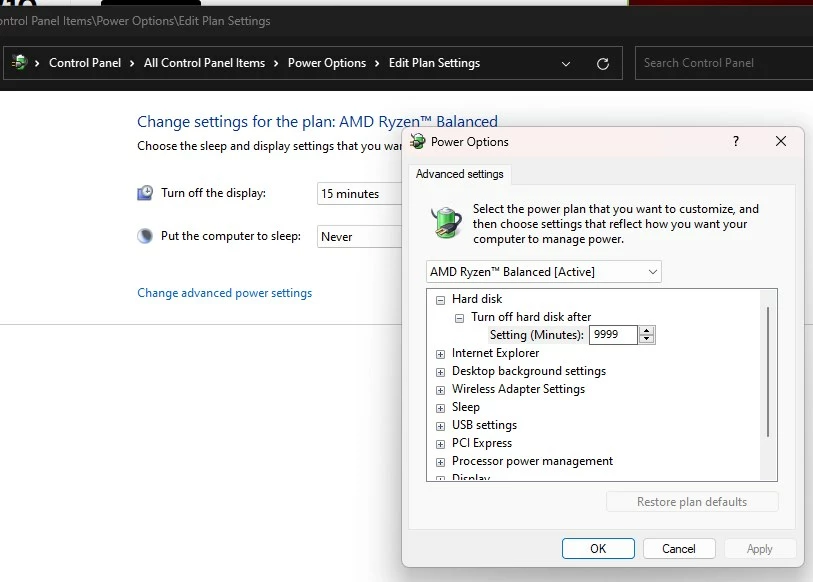Click Edit Plan Settings breadcrumb
This screenshot has height=582, width=813.
(x=434, y=63)
